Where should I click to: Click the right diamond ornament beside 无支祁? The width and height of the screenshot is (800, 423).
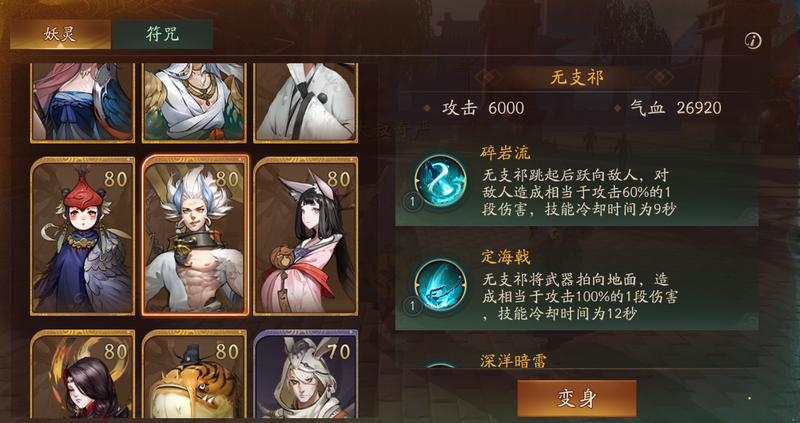pyautogui.click(x=660, y=78)
